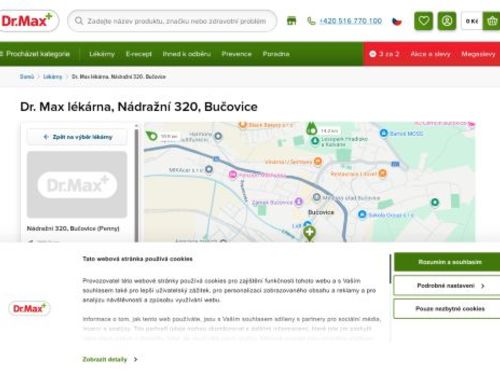Go to Lékárny breadcrumb link
Viewport: 500px width, 375px height.
[x=53, y=77]
